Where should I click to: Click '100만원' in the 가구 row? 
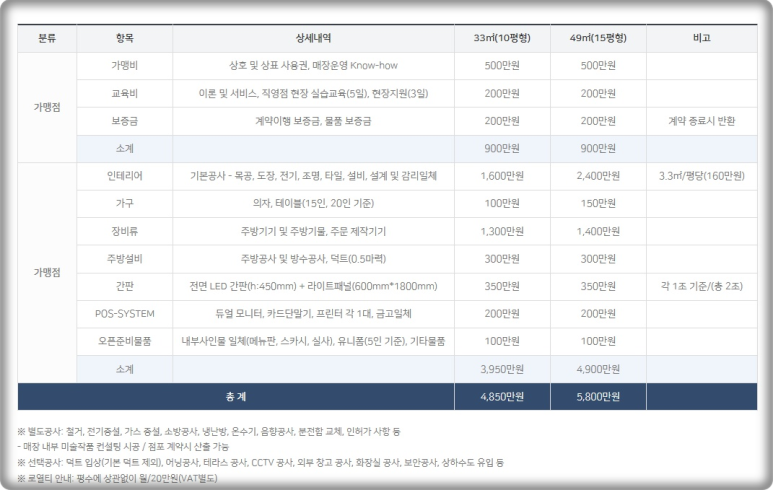(x=502, y=204)
